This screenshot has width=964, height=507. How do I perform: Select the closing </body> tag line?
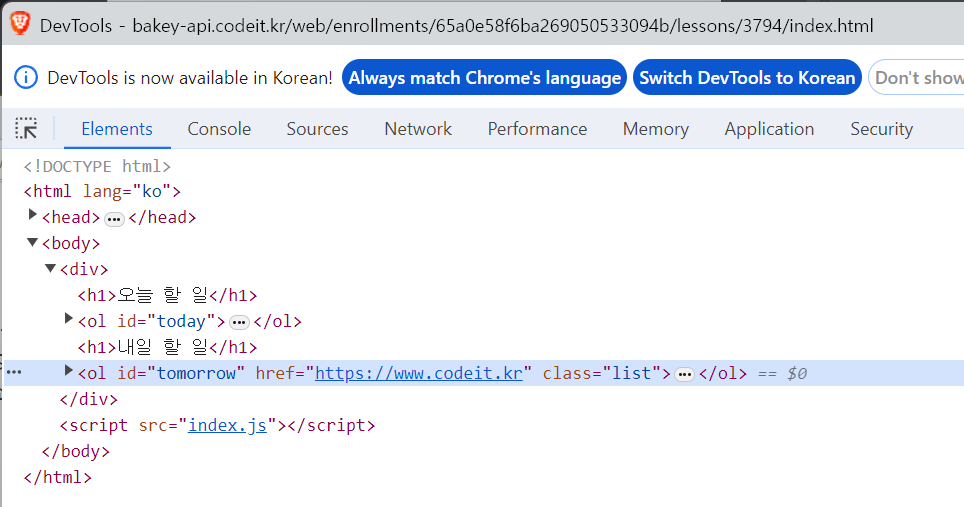click(x=76, y=452)
